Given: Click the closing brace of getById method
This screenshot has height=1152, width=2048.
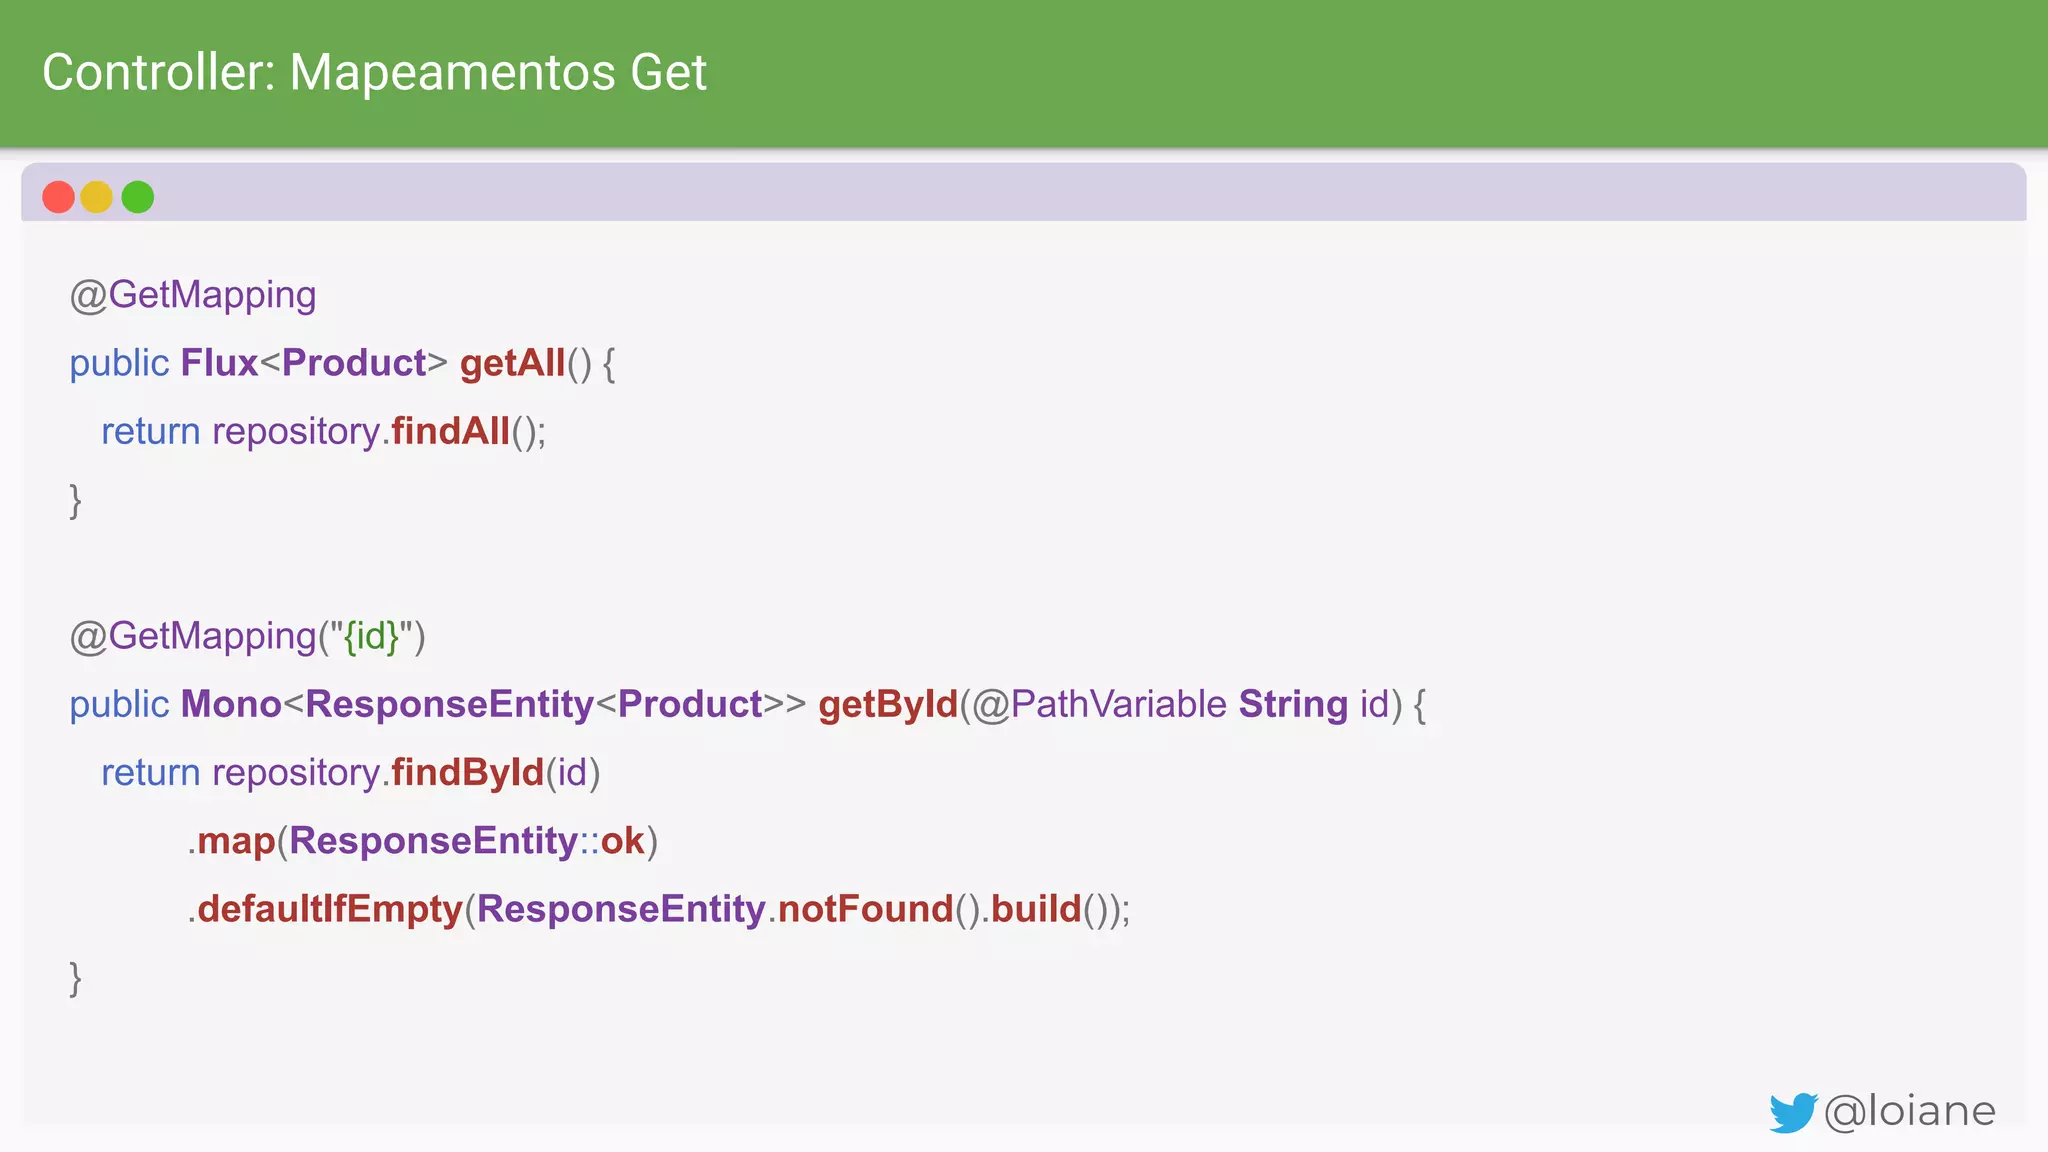Looking at the screenshot, I should (75, 978).
